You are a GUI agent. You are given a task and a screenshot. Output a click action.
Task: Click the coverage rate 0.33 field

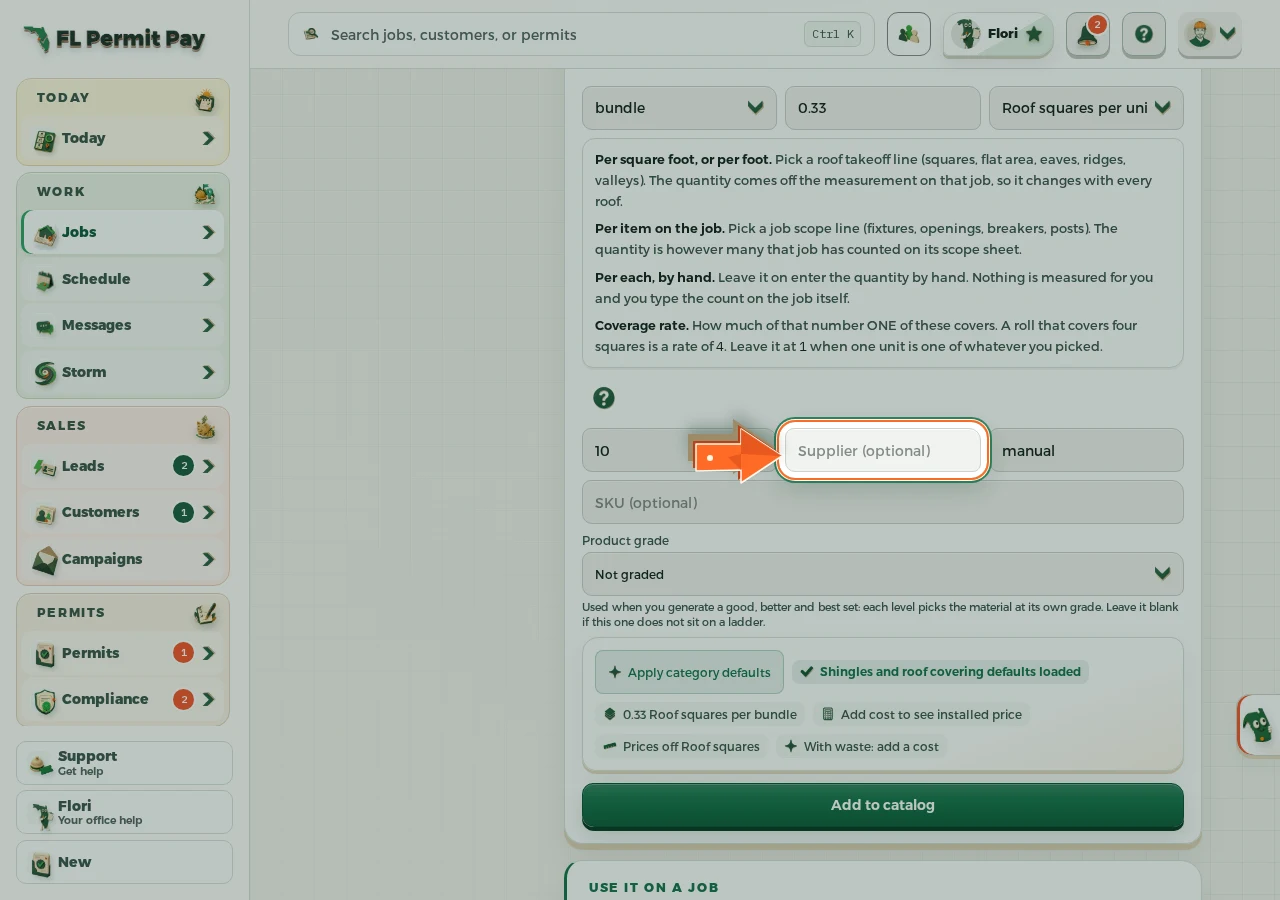click(x=883, y=108)
